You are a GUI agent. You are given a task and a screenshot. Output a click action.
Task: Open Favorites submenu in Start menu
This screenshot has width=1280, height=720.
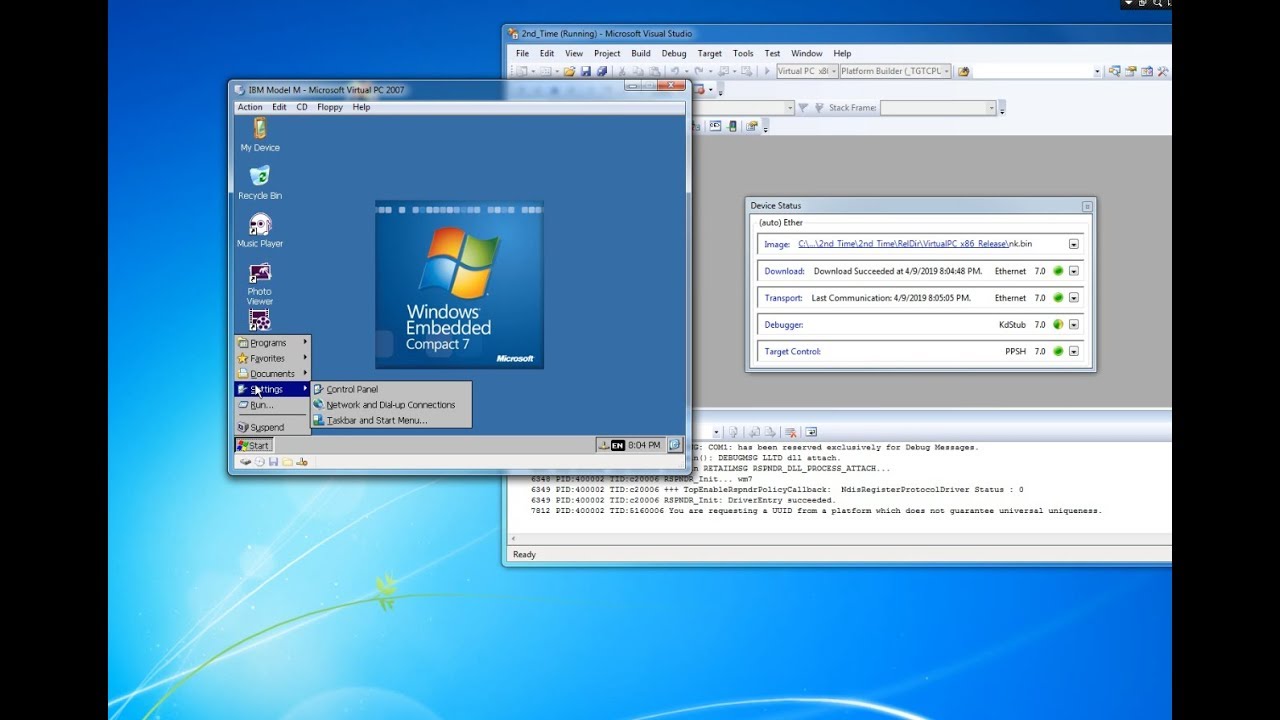(x=272, y=358)
